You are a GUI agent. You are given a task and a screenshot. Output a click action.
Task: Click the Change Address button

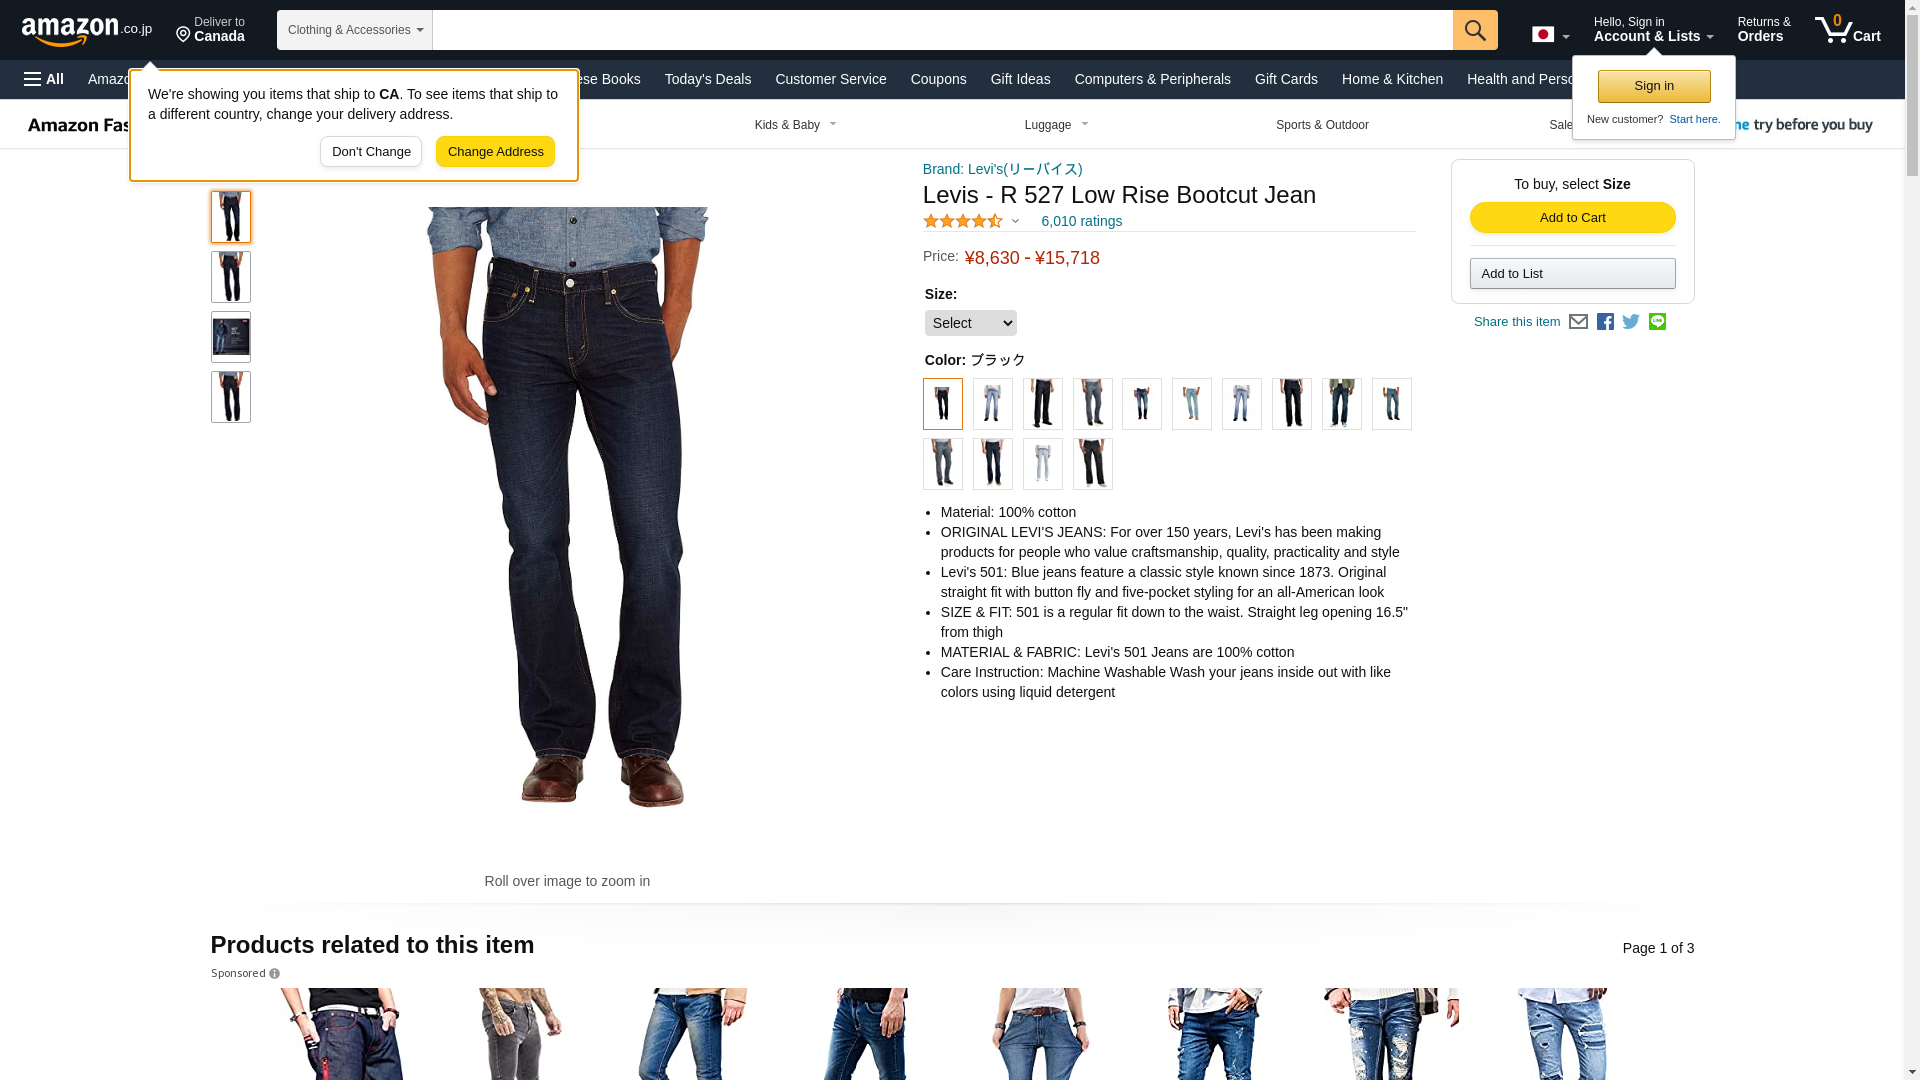pyautogui.click(x=495, y=152)
